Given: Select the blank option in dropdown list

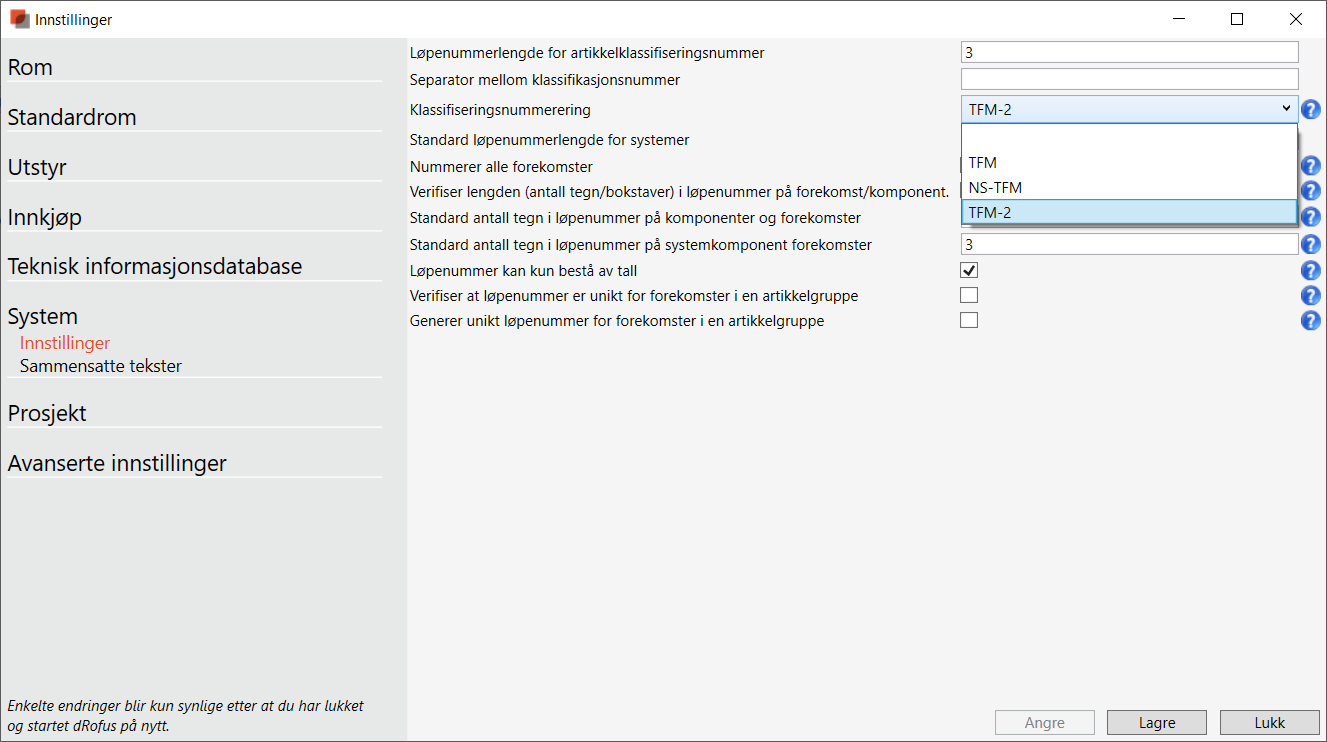Looking at the screenshot, I should [1128, 138].
